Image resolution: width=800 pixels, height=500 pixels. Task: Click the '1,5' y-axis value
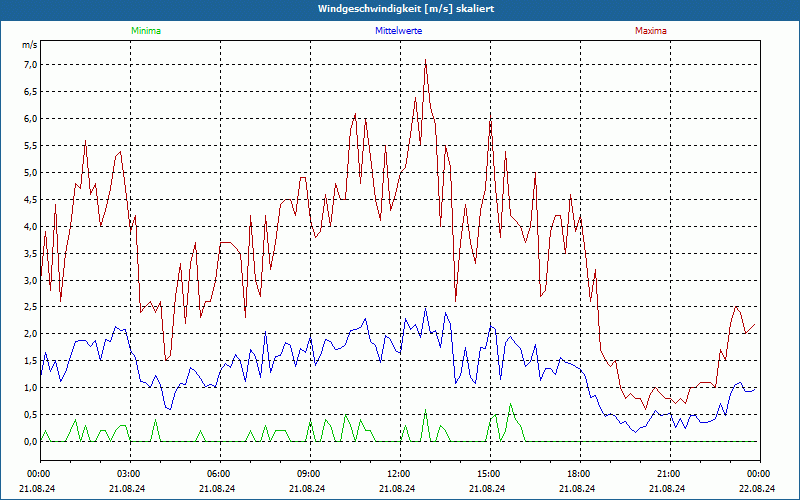click(31, 361)
